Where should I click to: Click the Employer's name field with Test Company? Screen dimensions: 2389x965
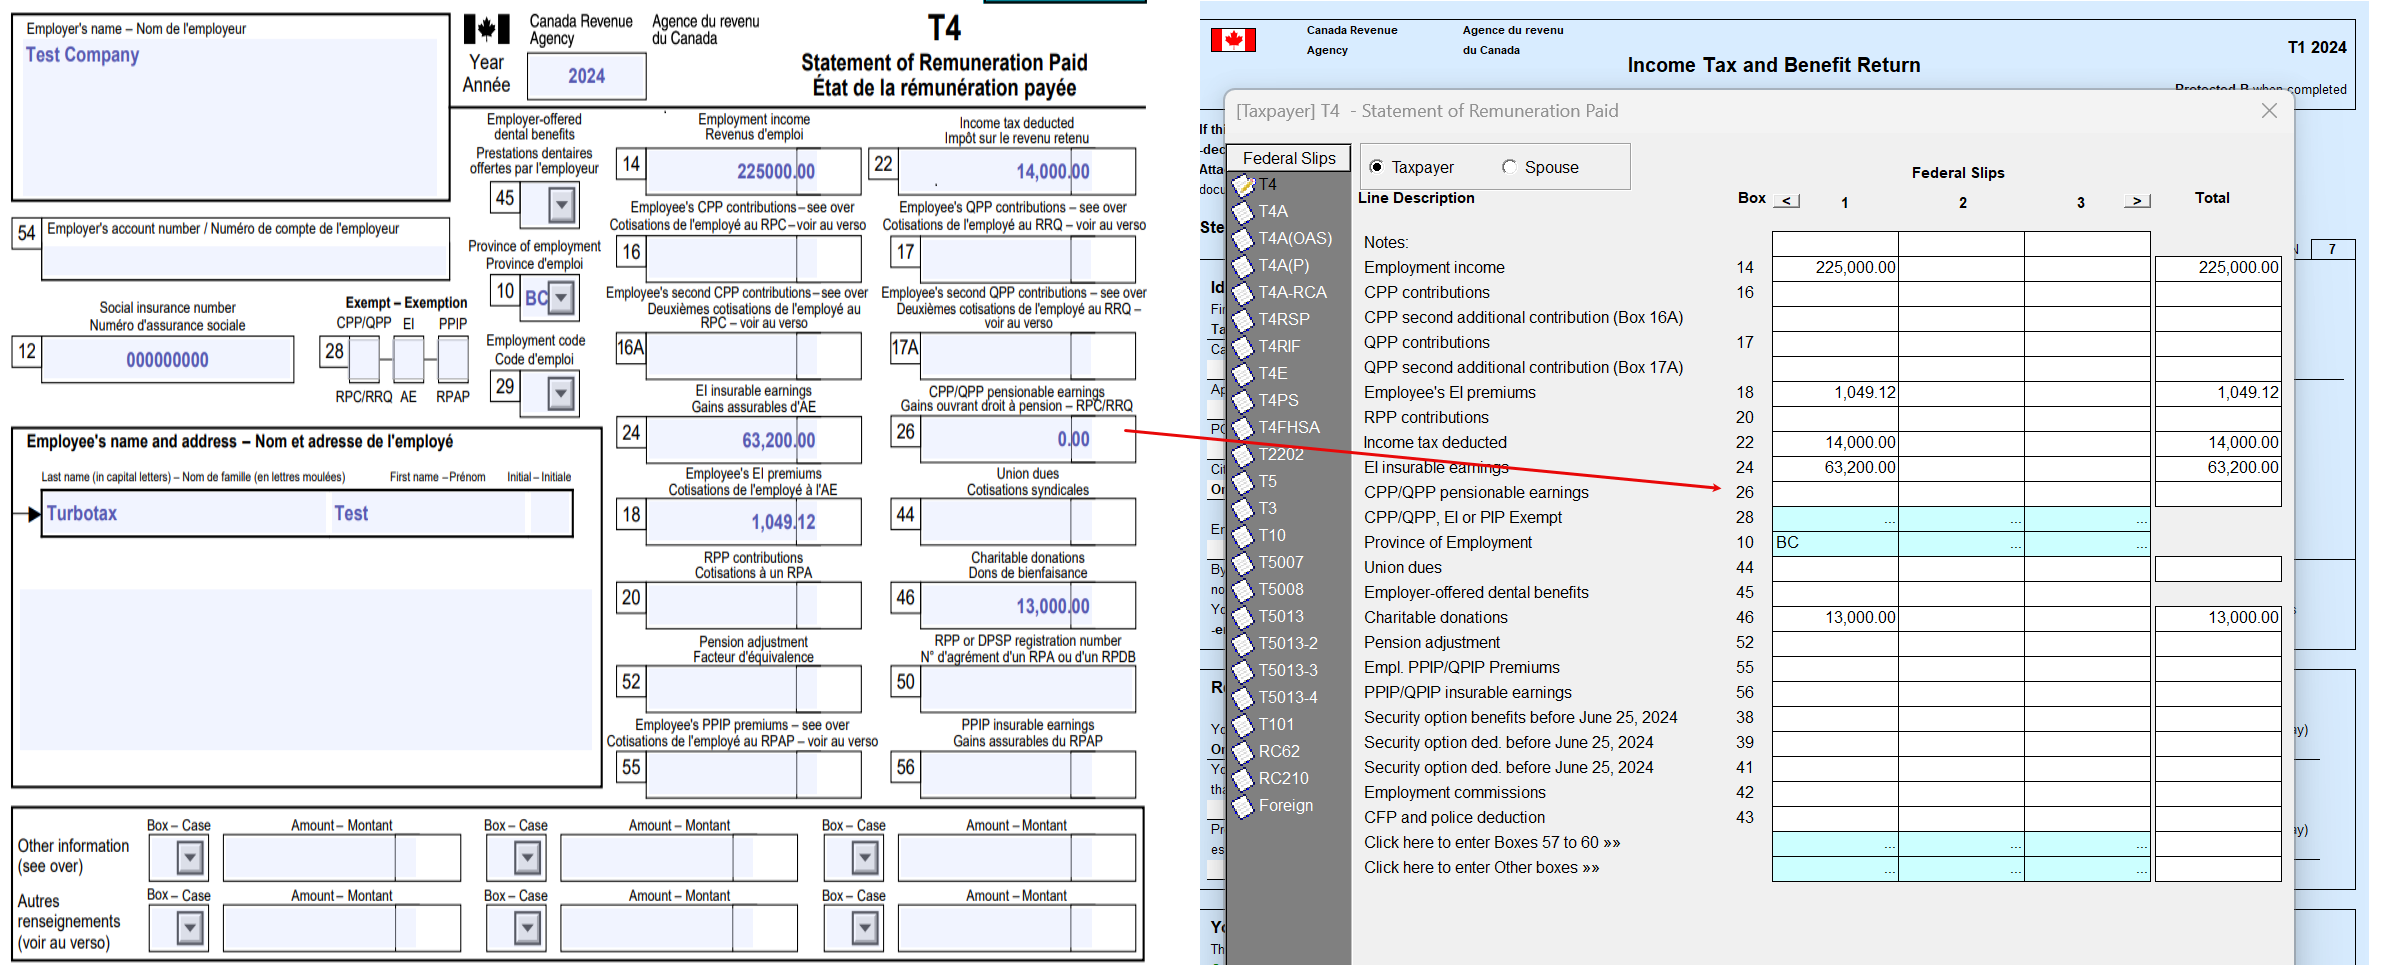tap(229, 118)
